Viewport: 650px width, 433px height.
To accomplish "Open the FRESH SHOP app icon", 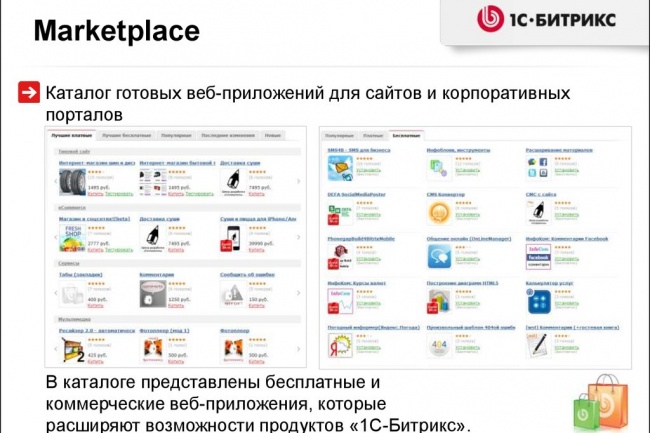I will pos(72,238).
